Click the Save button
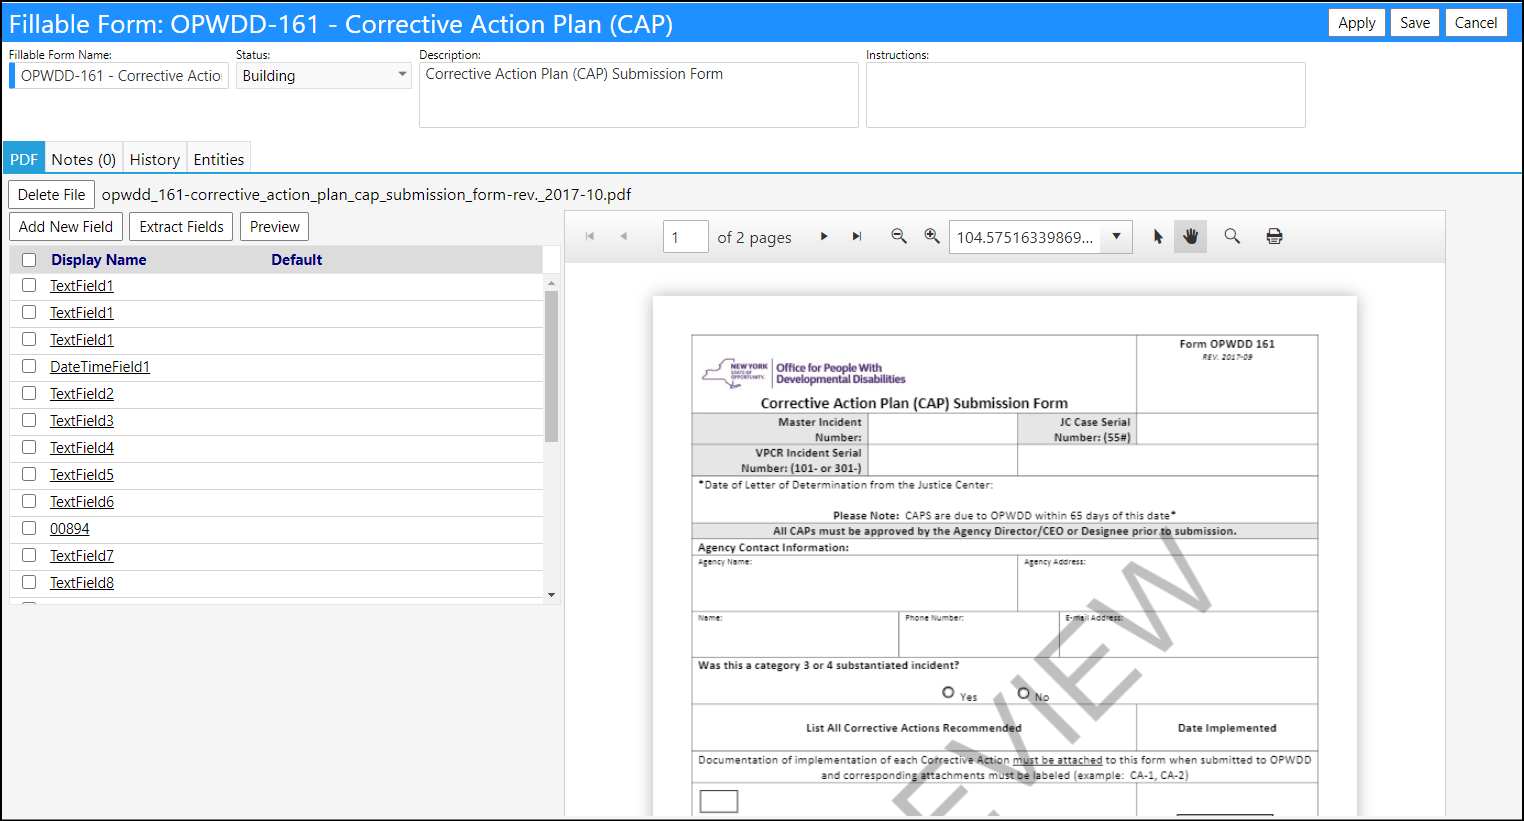Screen dimensions: 1524x821 [x=1415, y=22]
